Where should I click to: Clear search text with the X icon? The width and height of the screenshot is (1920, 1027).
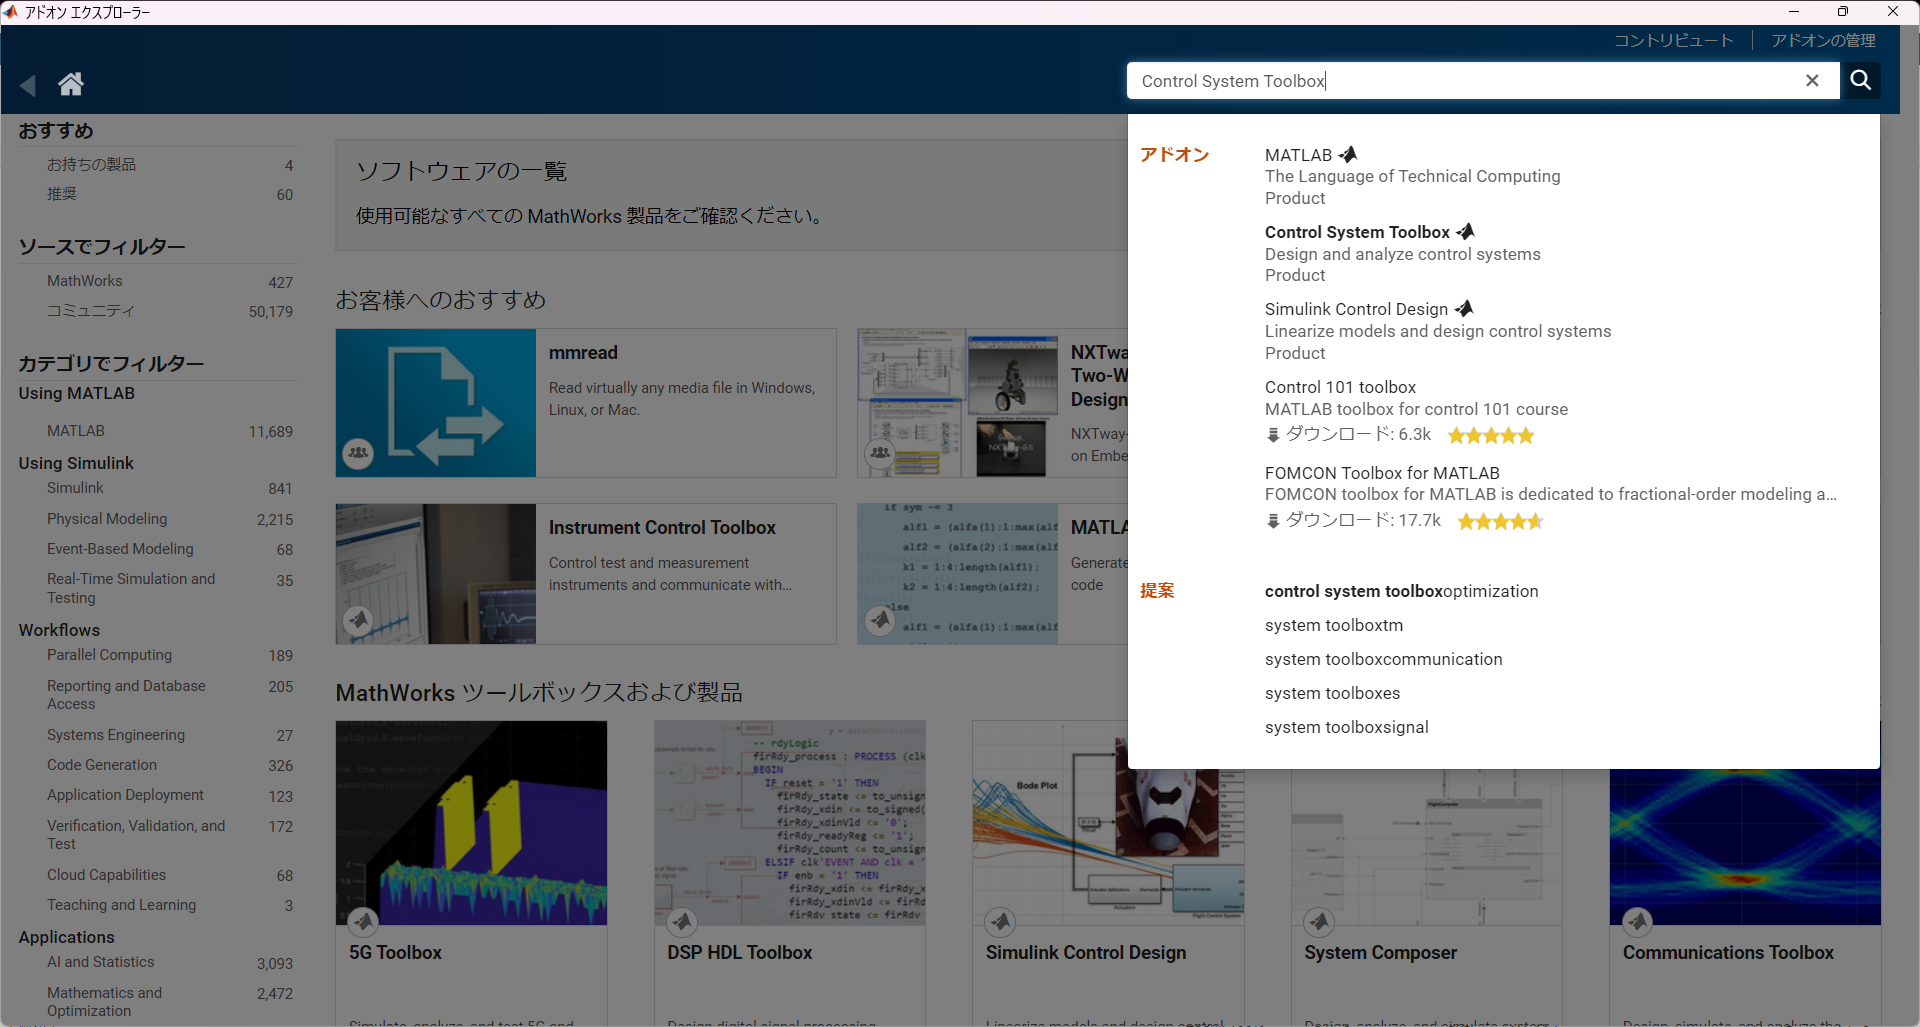coord(1813,81)
